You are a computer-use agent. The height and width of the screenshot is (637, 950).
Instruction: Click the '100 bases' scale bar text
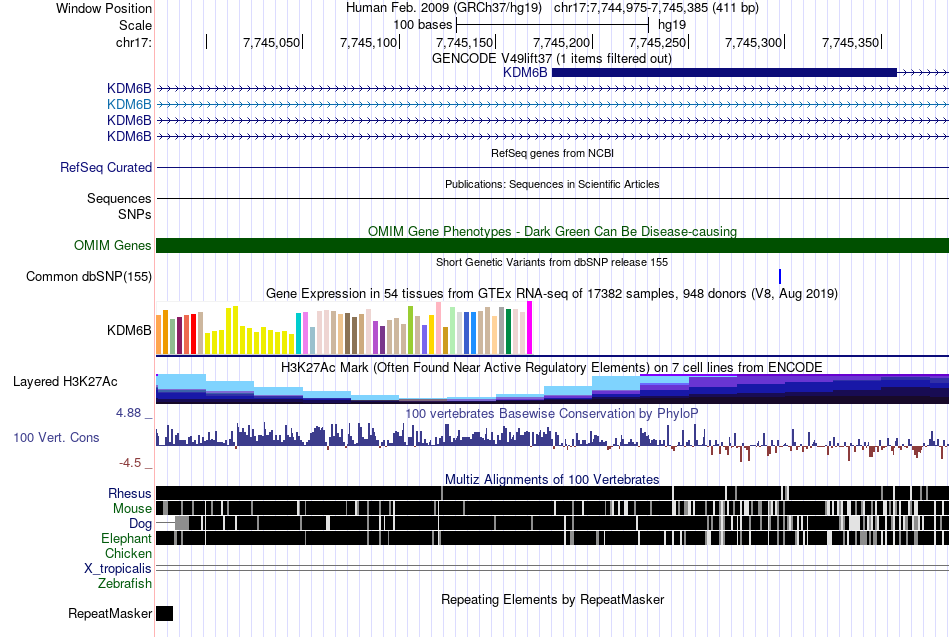423,25
